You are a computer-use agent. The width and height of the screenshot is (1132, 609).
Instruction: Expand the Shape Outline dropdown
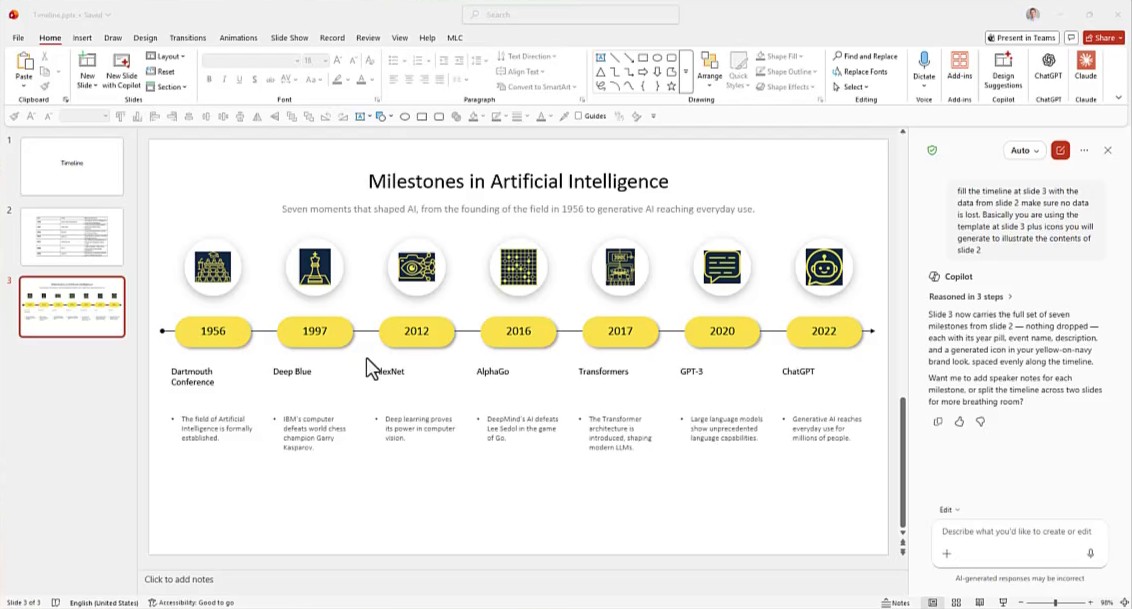pyautogui.click(x=786, y=71)
